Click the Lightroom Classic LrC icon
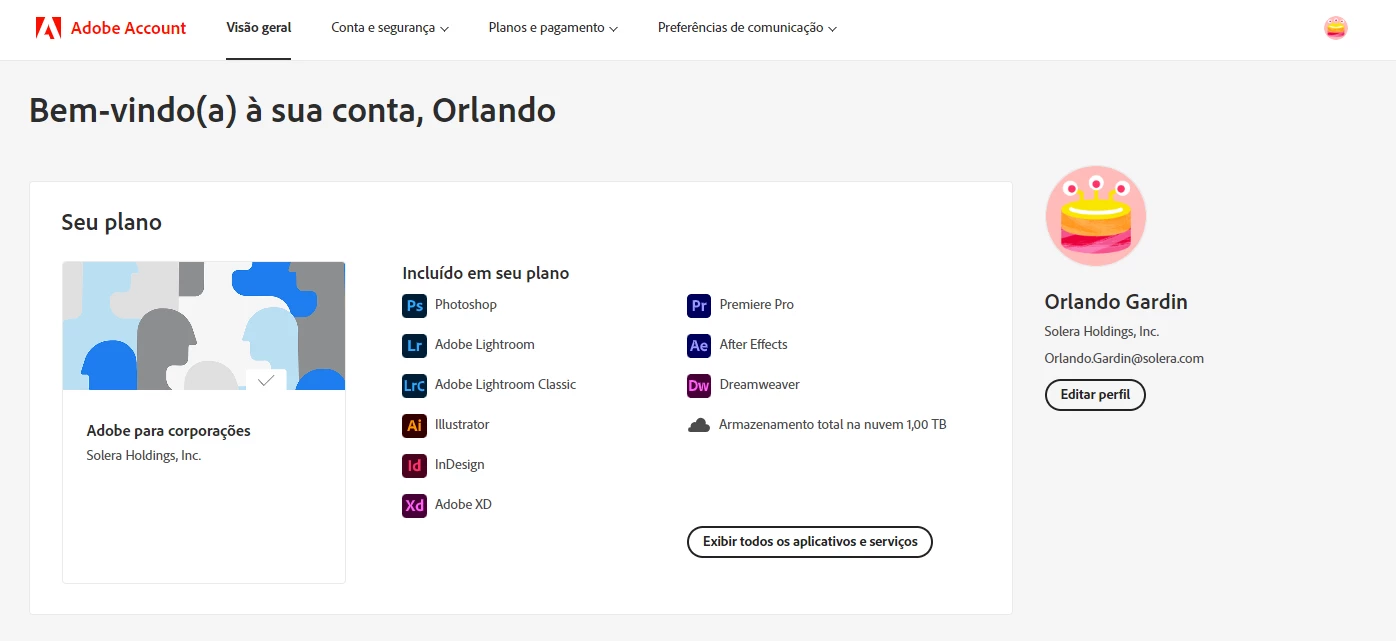 [414, 385]
